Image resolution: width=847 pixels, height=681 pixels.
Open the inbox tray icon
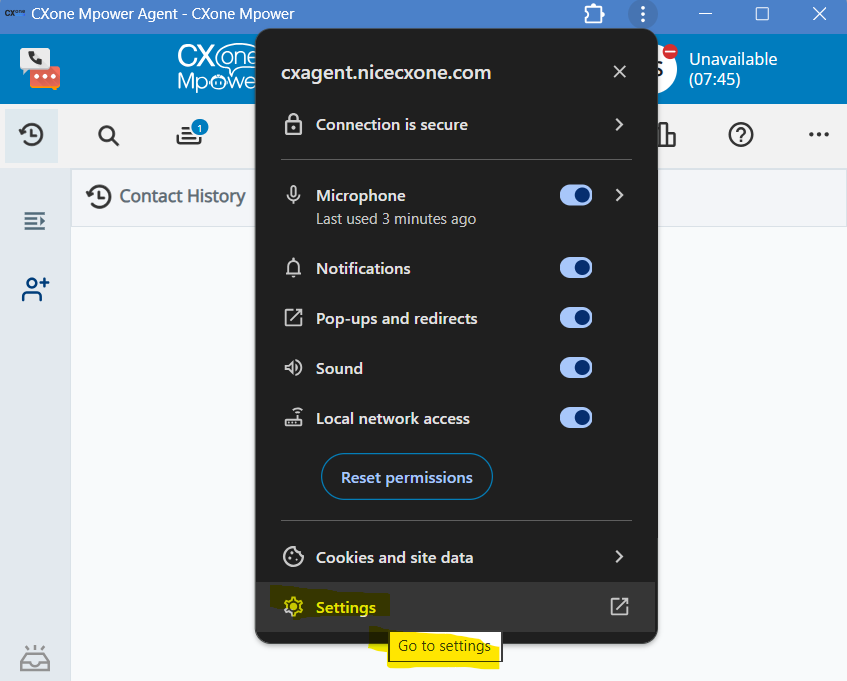[35, 658]
